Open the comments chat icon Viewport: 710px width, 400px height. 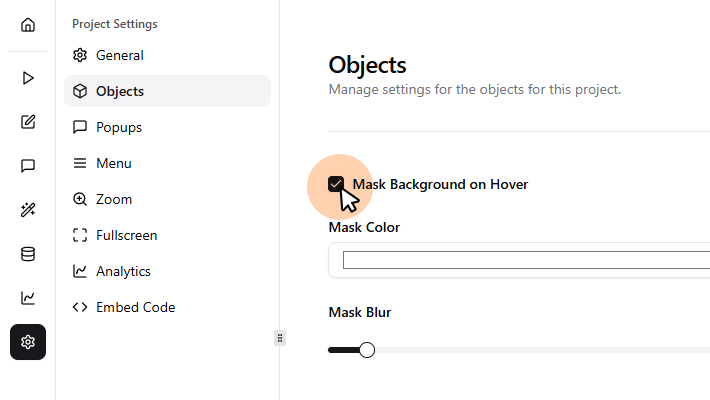(28, 166)
